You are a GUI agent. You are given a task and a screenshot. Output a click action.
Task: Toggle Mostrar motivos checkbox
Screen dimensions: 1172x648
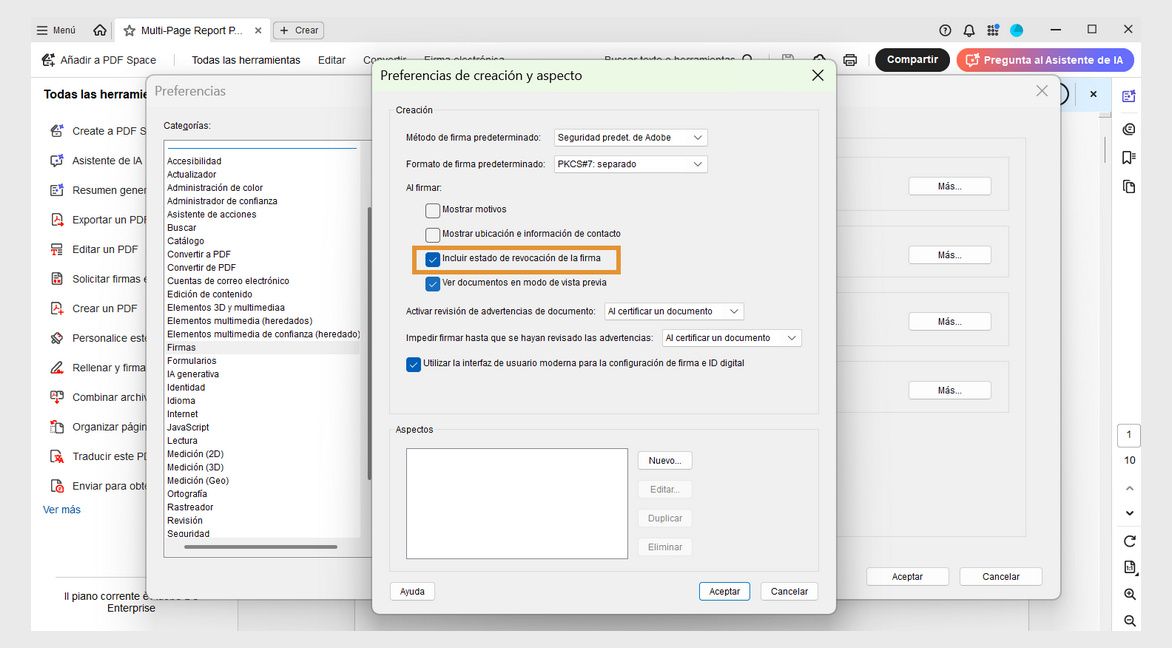pos(433,210)
